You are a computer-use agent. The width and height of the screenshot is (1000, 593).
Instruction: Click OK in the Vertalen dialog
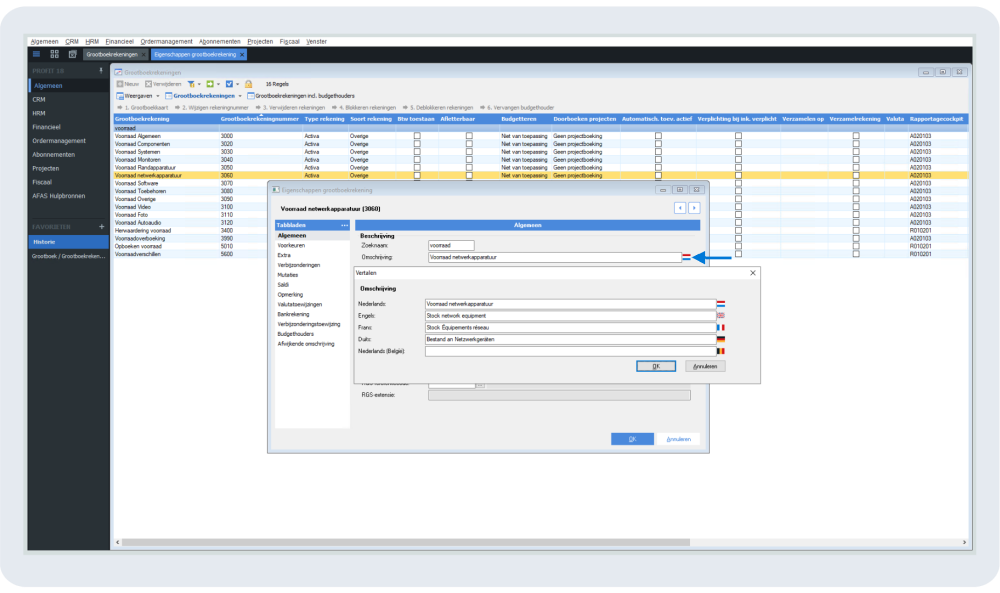point(656,366)
